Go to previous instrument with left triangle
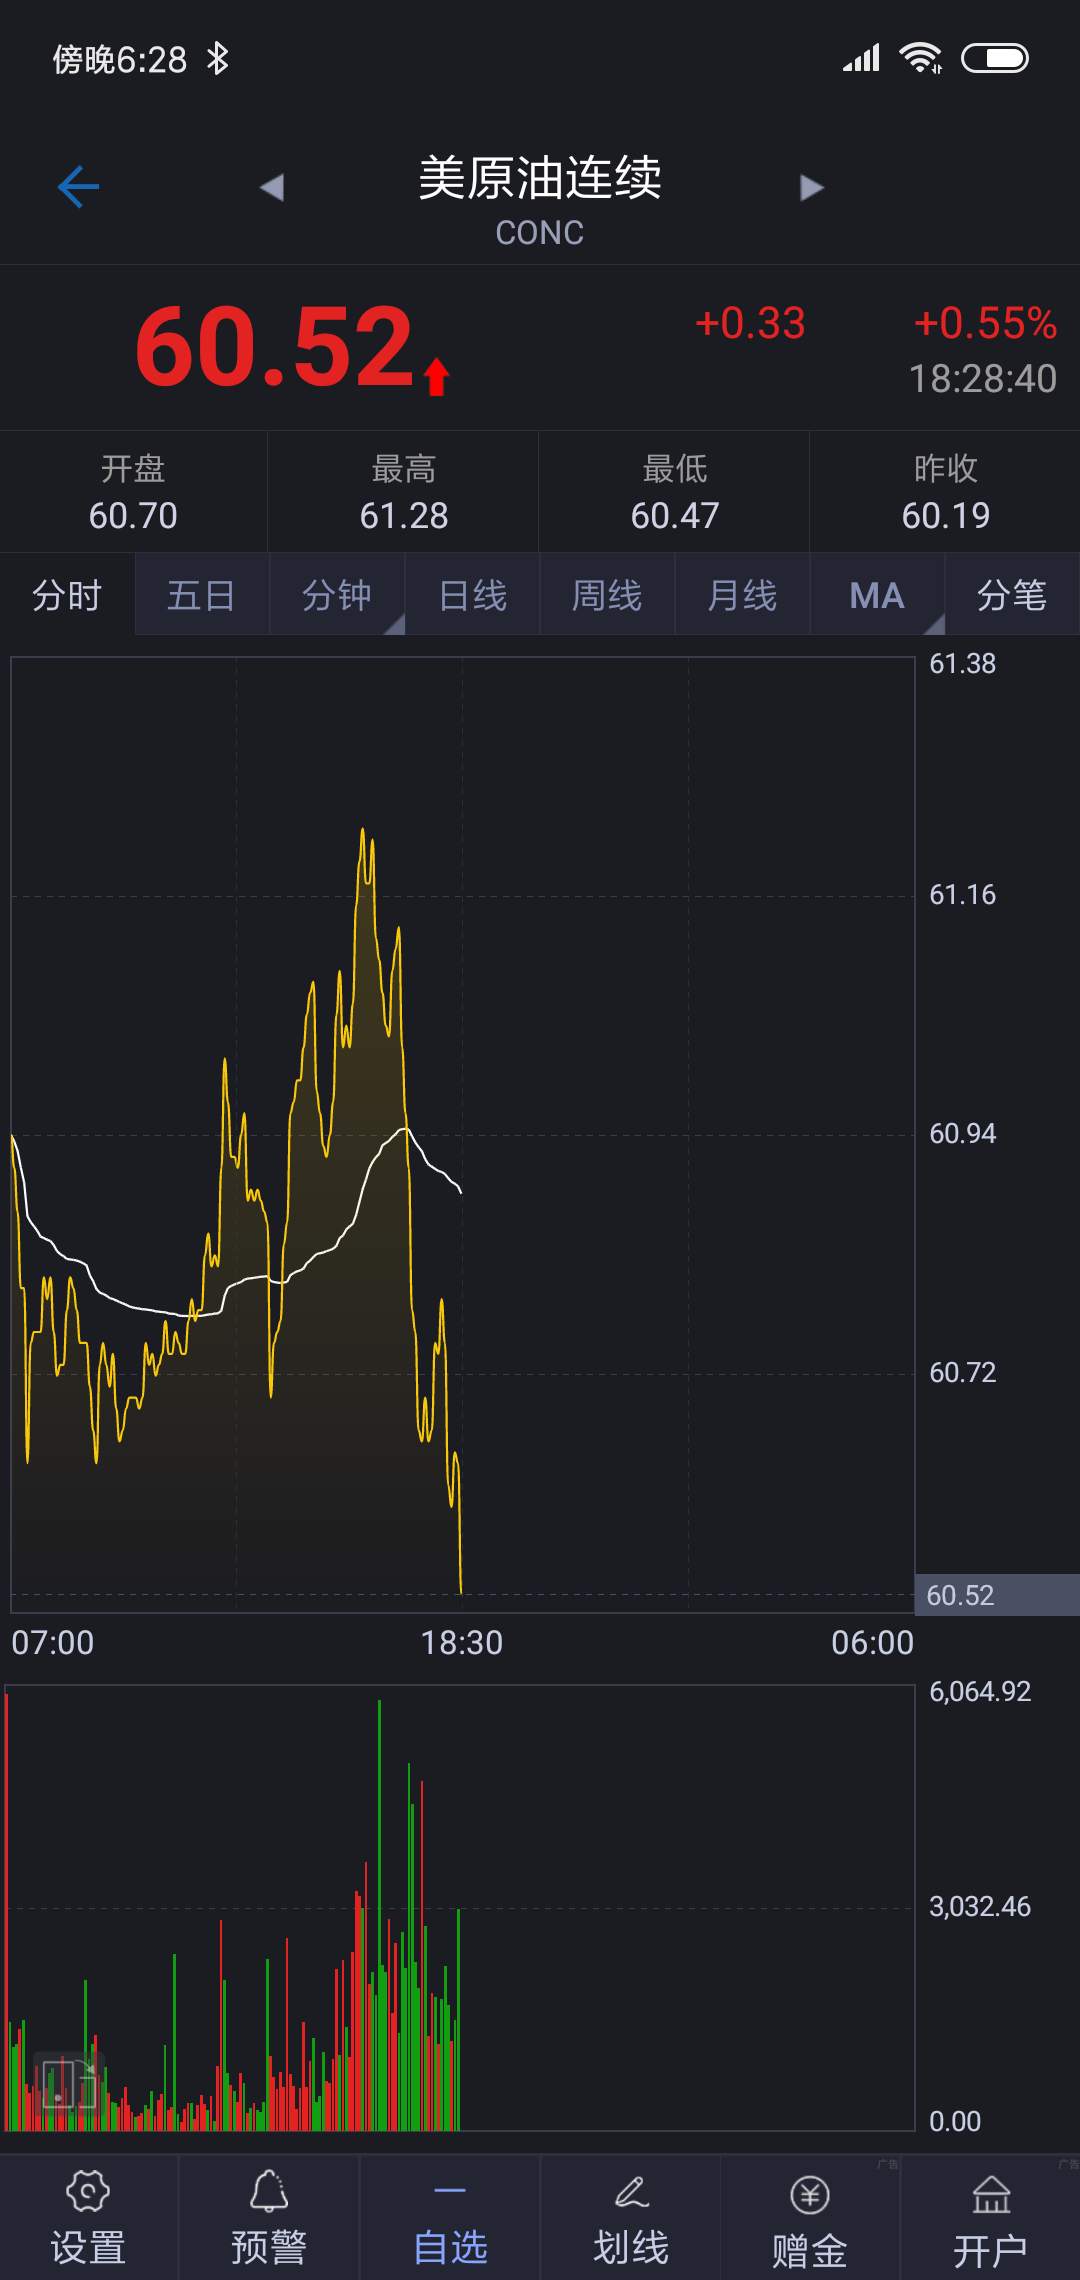1080x2280 pixels. [x=272, y=187]
